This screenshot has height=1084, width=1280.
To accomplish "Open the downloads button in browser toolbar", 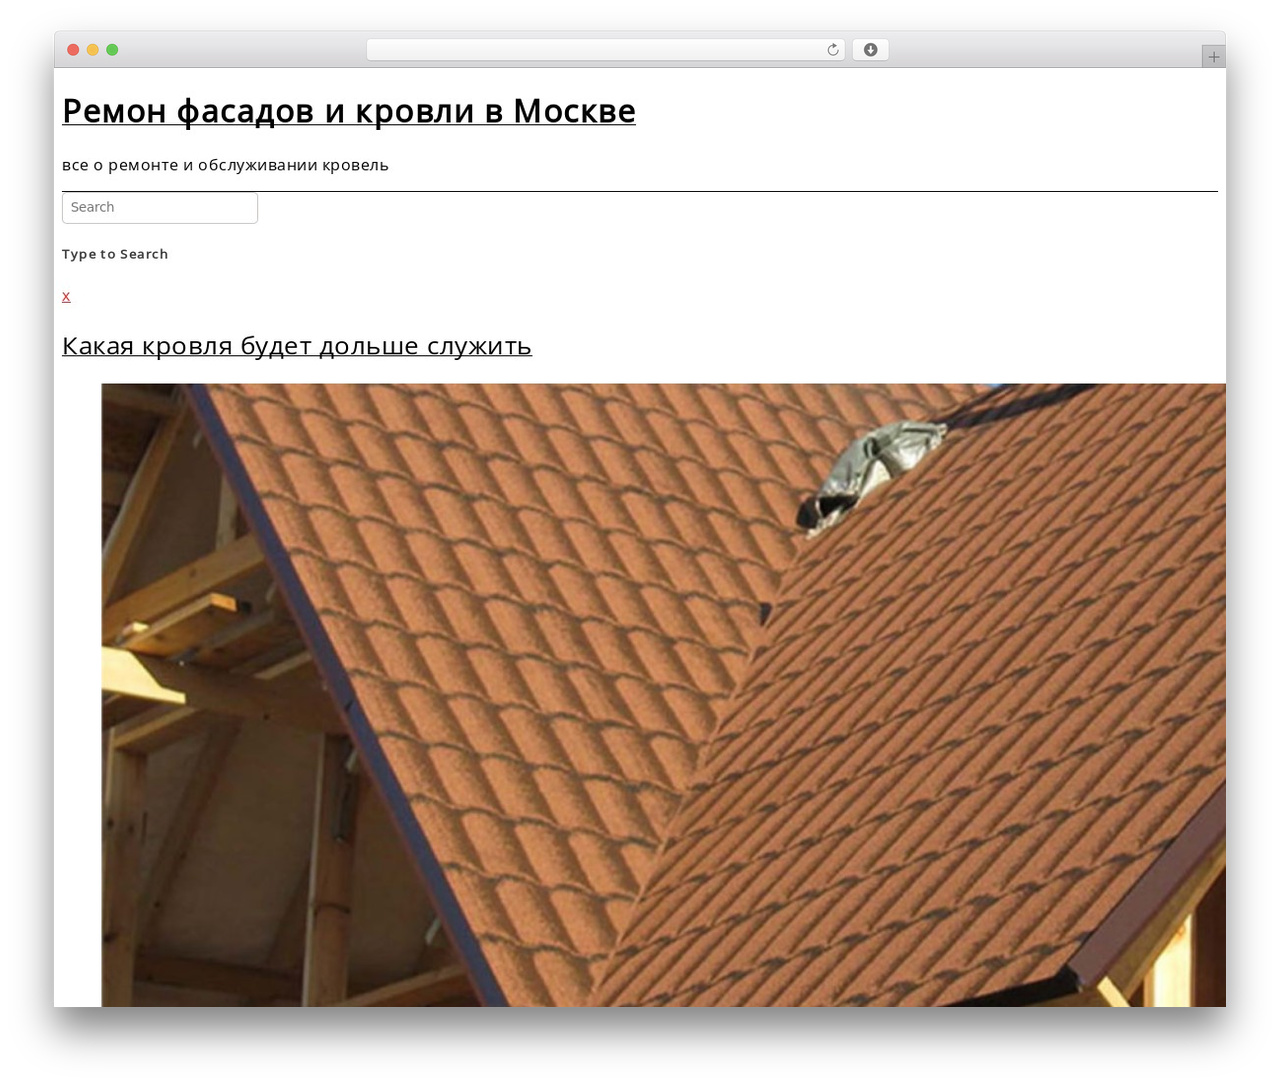I will [x=870, y=50].
